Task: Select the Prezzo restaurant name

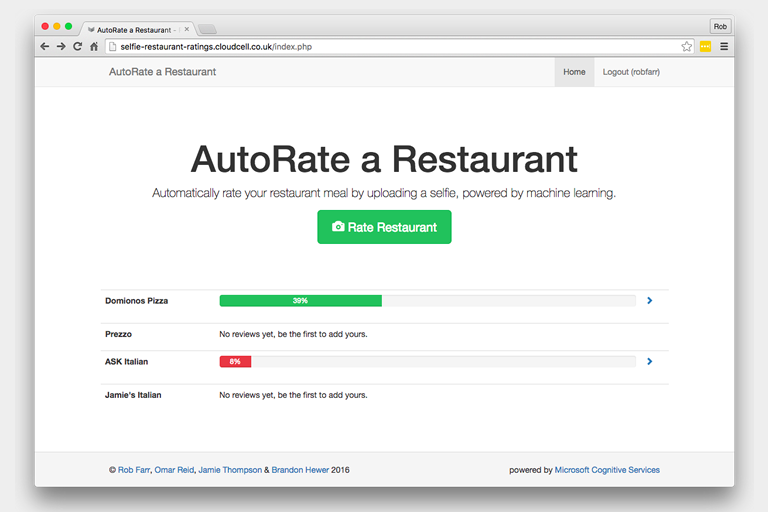Action: (119, 334)
